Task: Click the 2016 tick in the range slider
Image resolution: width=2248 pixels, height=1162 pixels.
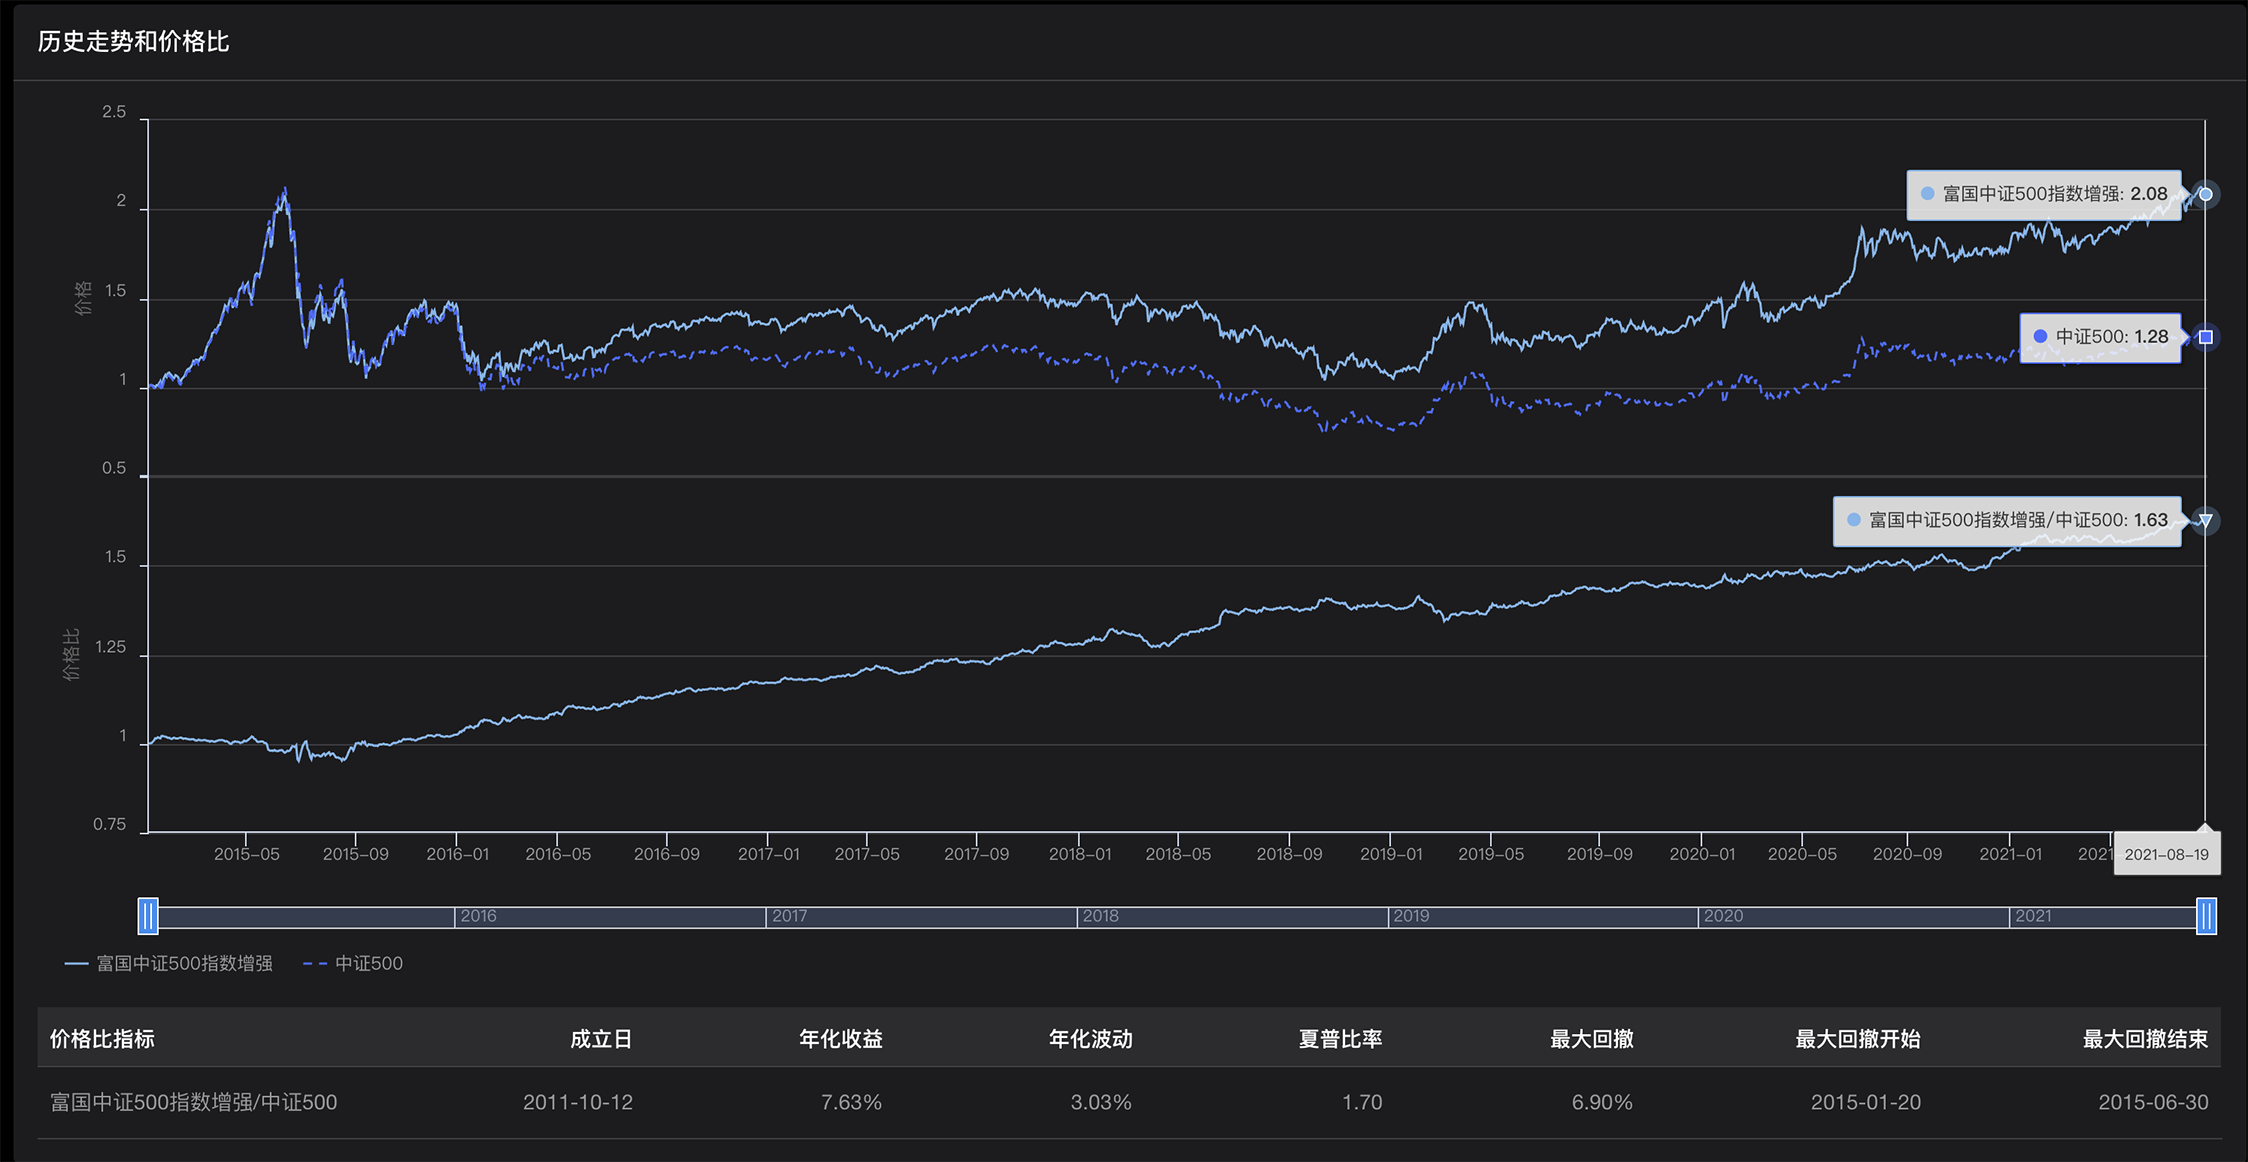Action: [478, 916]
